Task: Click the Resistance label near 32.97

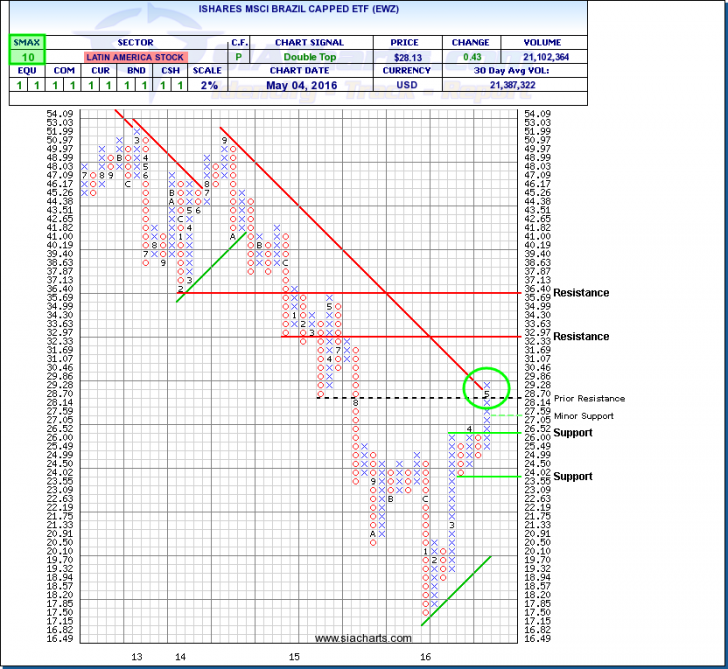Action: (580, 337)
